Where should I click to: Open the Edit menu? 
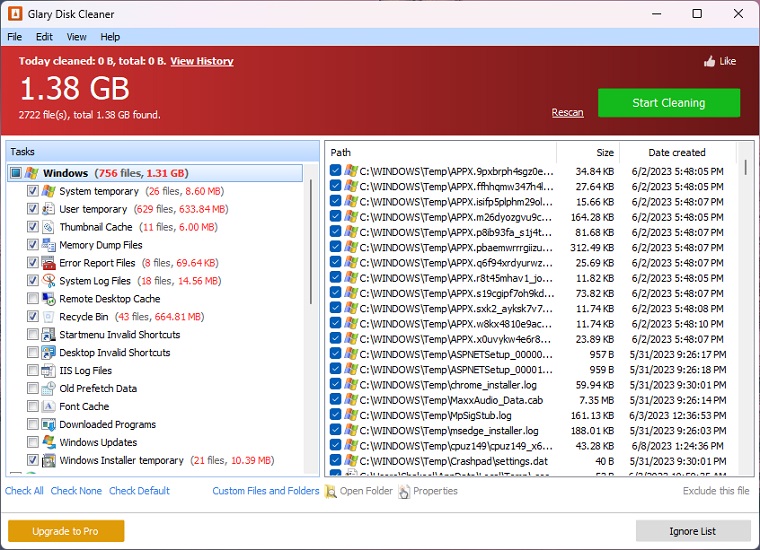click(44, 37)
